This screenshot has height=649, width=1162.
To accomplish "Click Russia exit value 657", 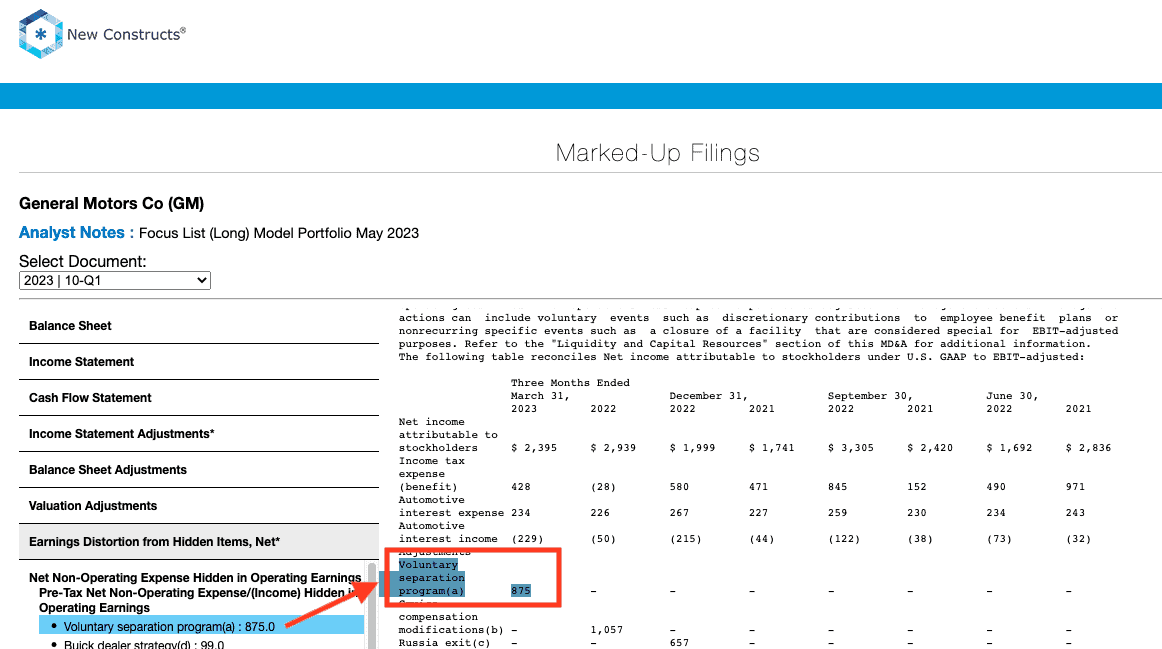I will pos(680,643).
